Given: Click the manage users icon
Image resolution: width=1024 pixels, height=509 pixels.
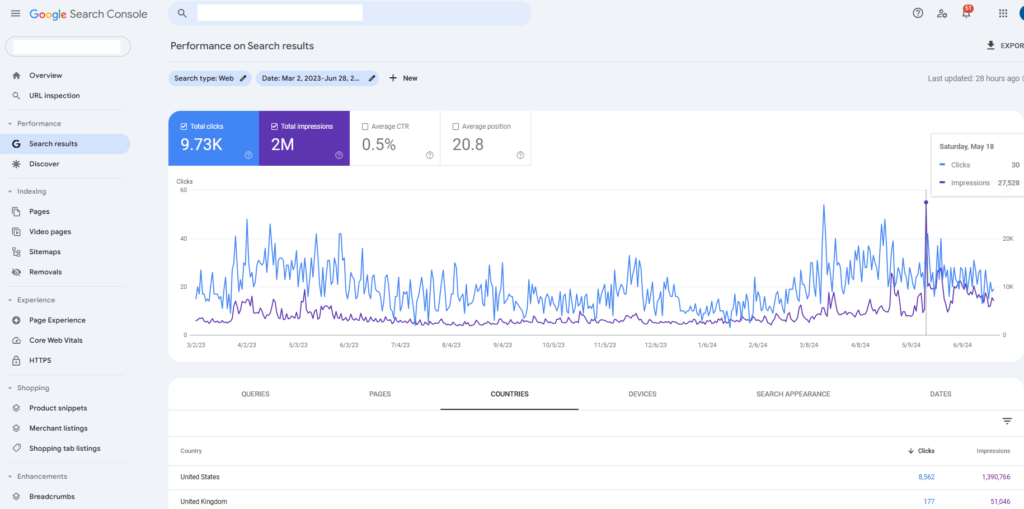Looking at the screenshot, I should click(942, 13).
